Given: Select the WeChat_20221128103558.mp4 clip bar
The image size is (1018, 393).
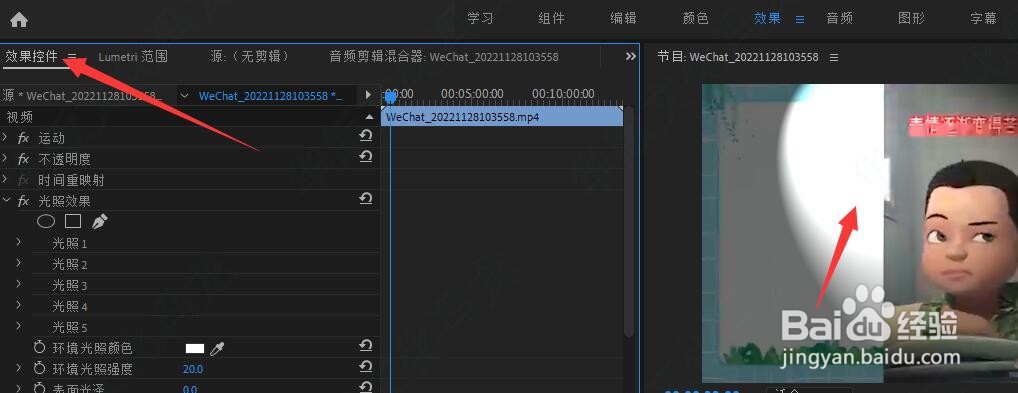Looking at the screenshot, I should 502,117.
